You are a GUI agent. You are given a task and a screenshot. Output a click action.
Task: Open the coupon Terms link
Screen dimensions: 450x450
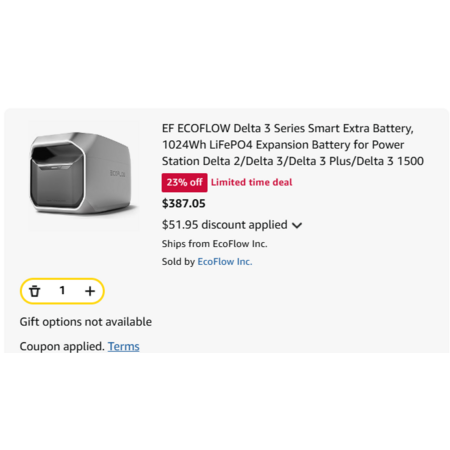click(124, 346)
